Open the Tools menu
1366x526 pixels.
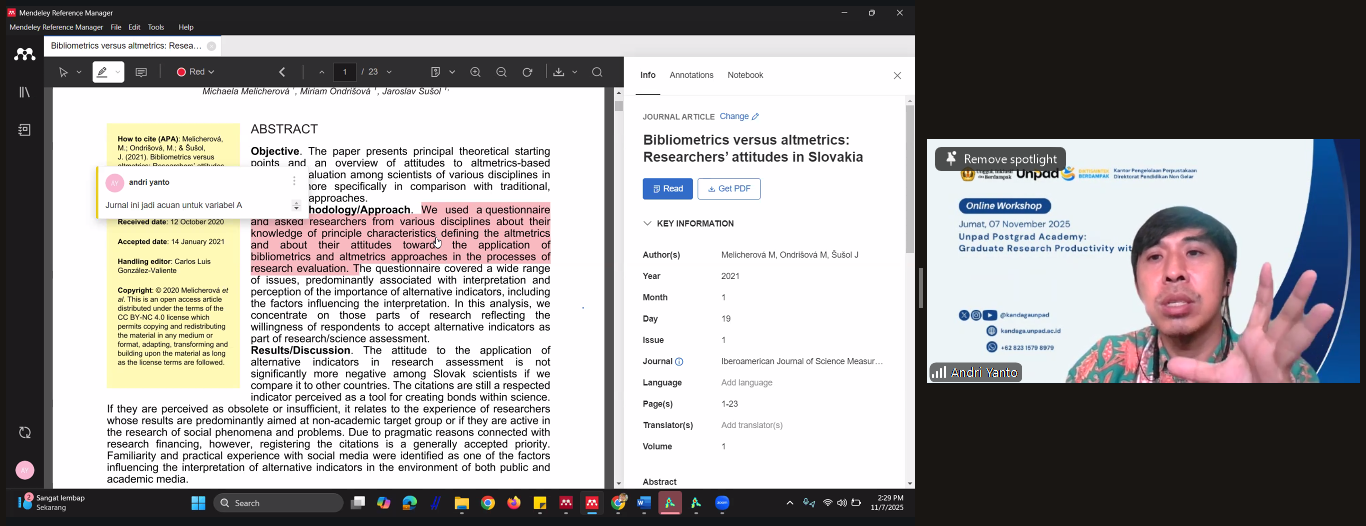[x=156, y=27]
